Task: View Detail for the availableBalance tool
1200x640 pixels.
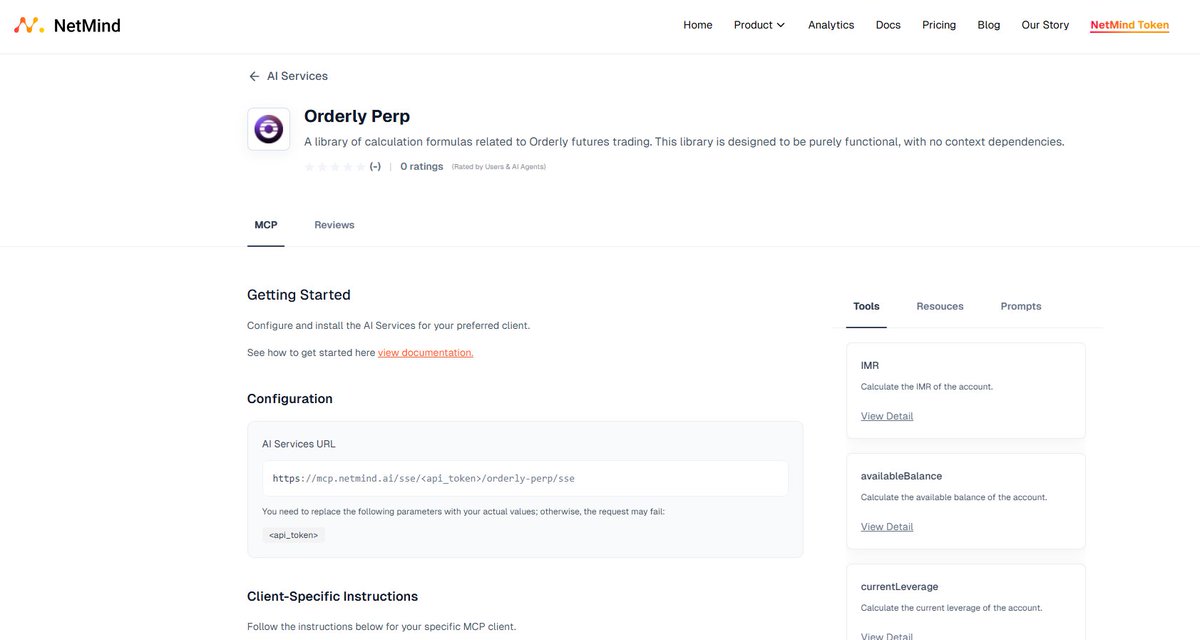Action: 887,527
